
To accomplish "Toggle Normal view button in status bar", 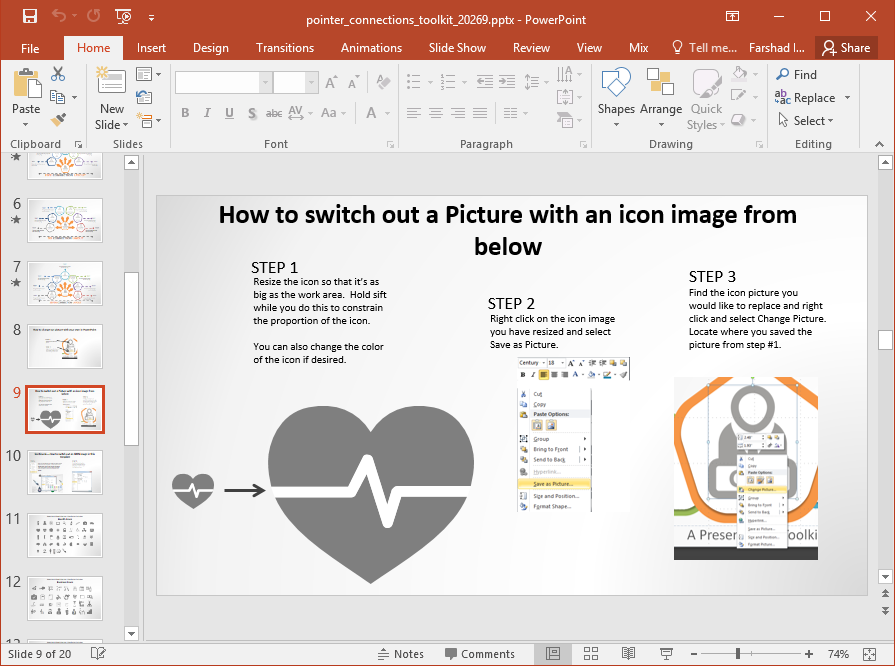I will 553,654.
